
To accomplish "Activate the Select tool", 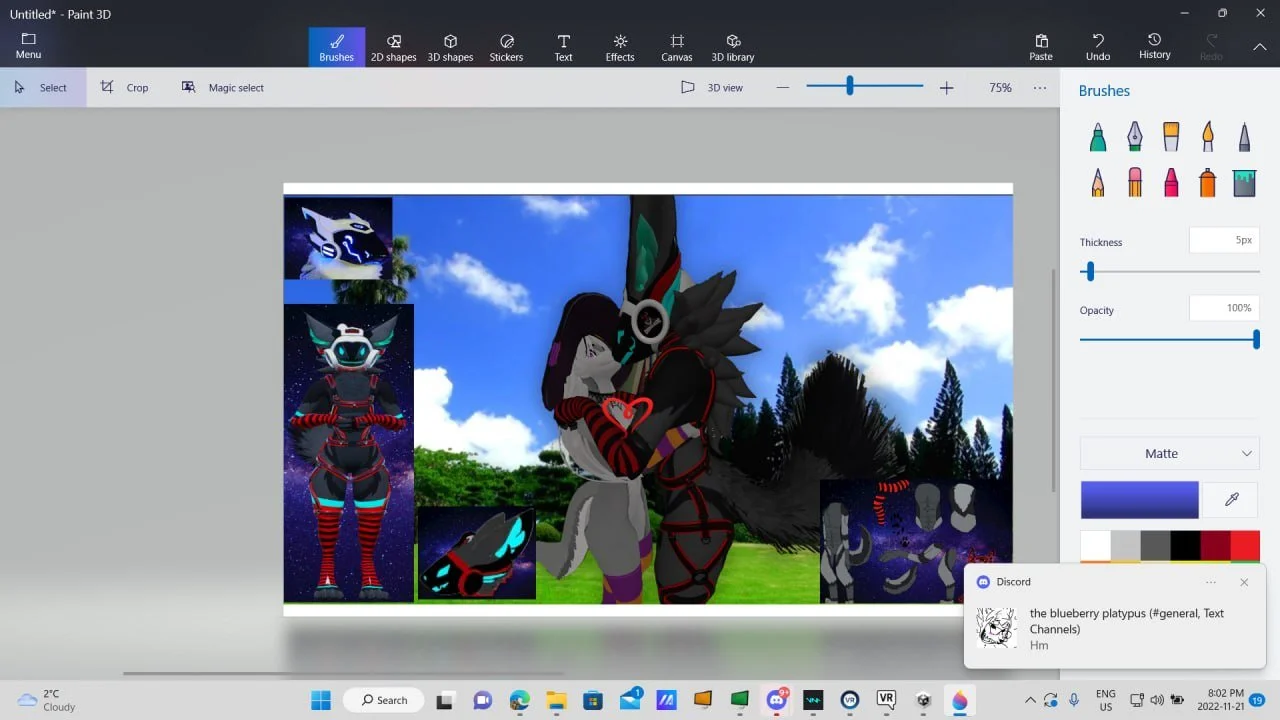I will click(41, 87).
